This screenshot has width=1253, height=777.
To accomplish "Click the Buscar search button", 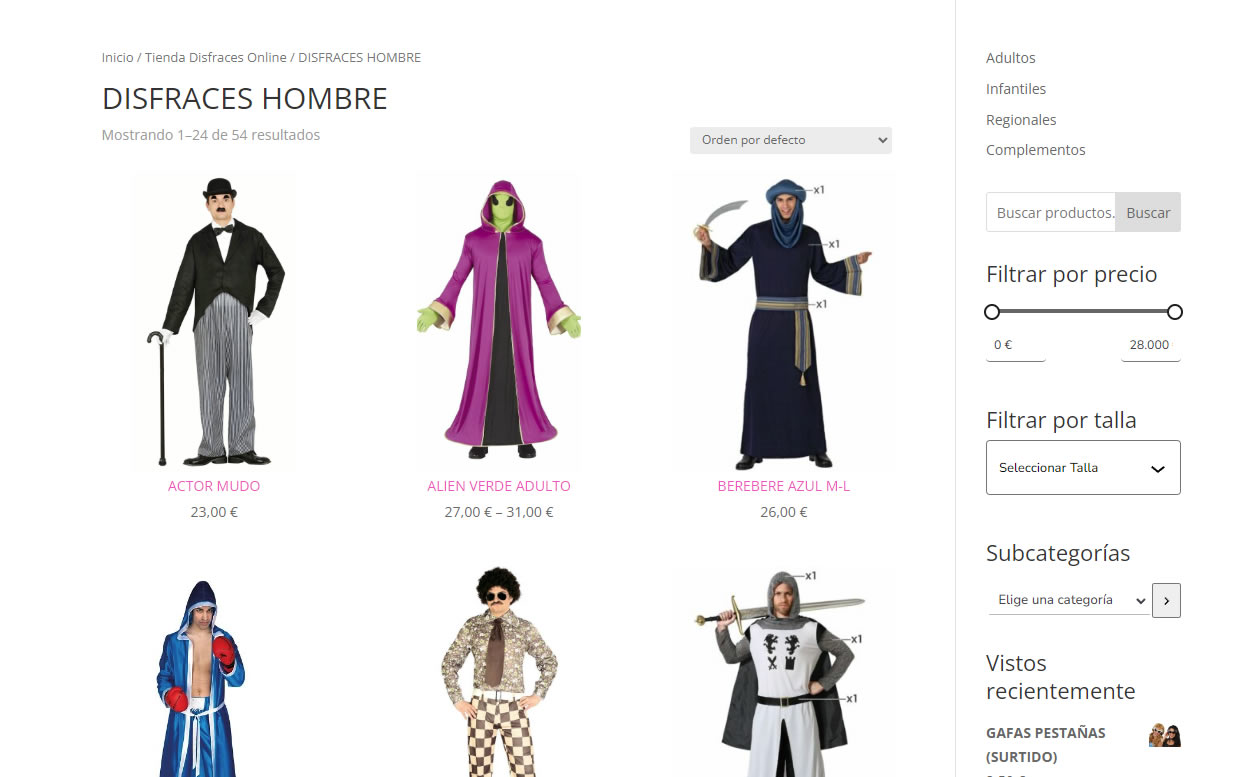I will point(1148,212).
